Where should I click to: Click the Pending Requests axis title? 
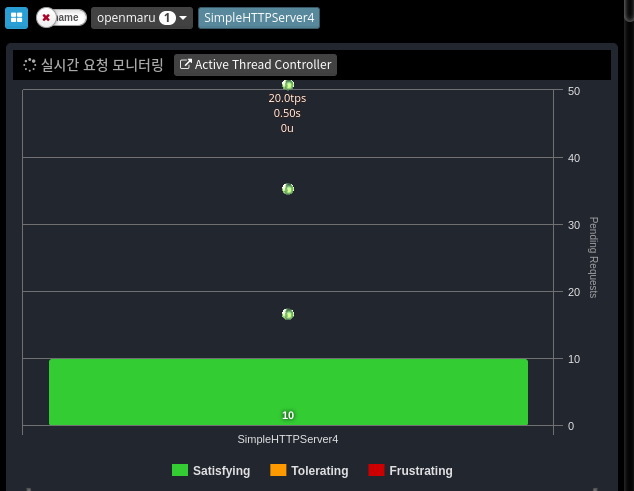click(593, 257)
